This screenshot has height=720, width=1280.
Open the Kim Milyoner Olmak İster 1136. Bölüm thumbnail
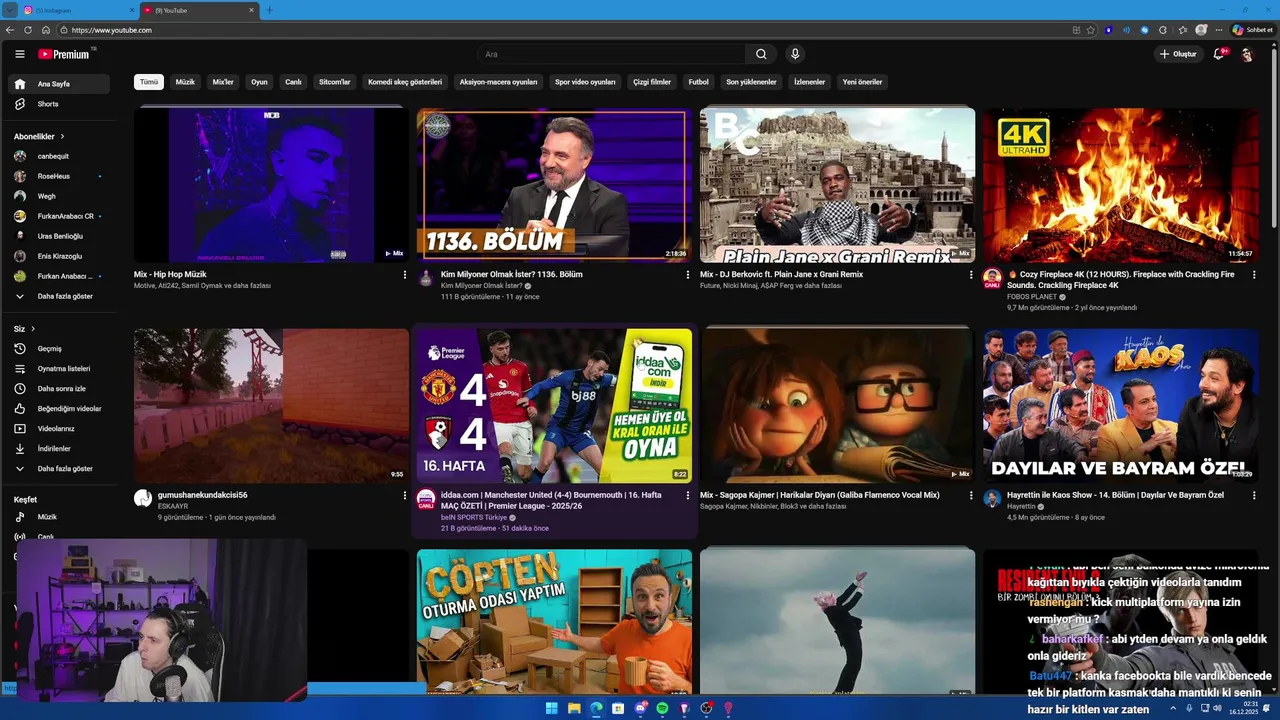pyautogui.click(x=554, y=185)
